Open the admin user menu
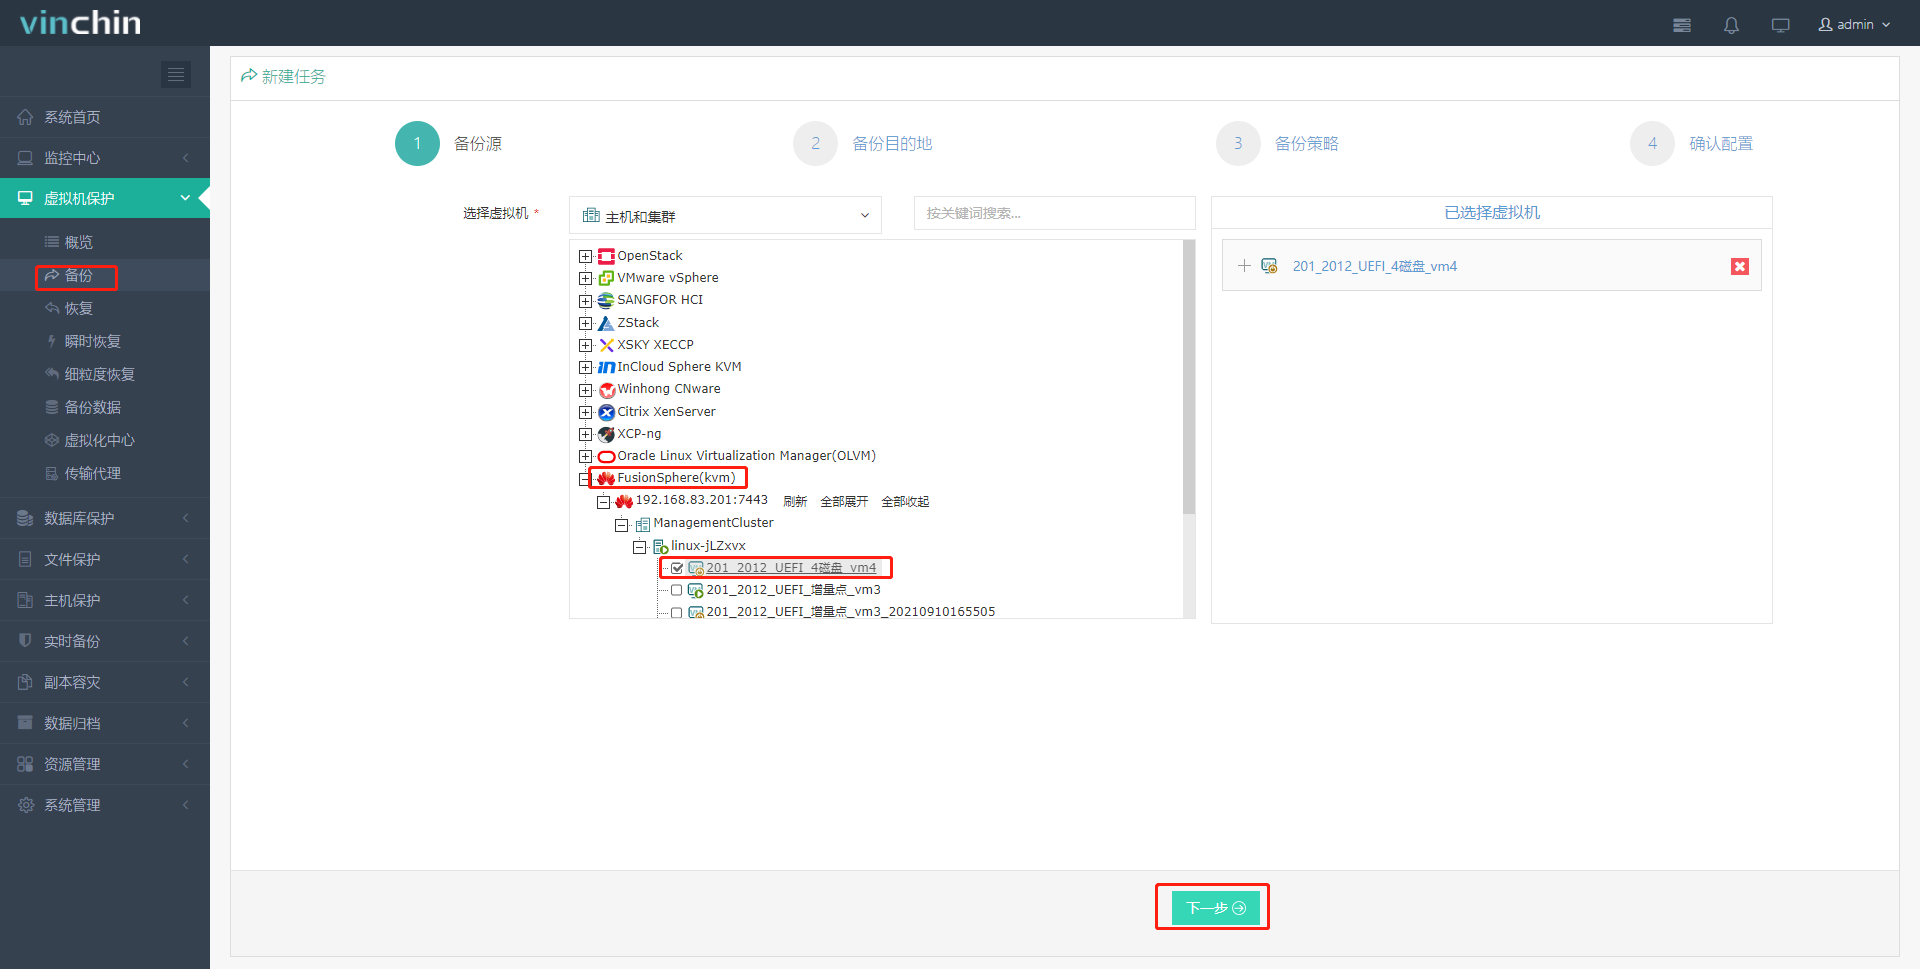 click(x=1854, y=24)
